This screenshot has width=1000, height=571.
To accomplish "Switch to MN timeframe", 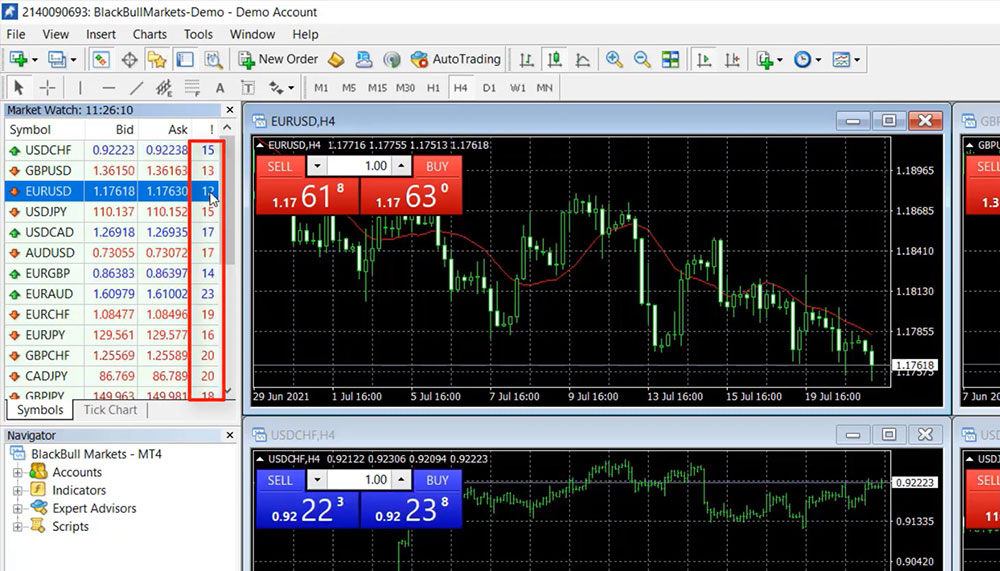I will (545, 87).
